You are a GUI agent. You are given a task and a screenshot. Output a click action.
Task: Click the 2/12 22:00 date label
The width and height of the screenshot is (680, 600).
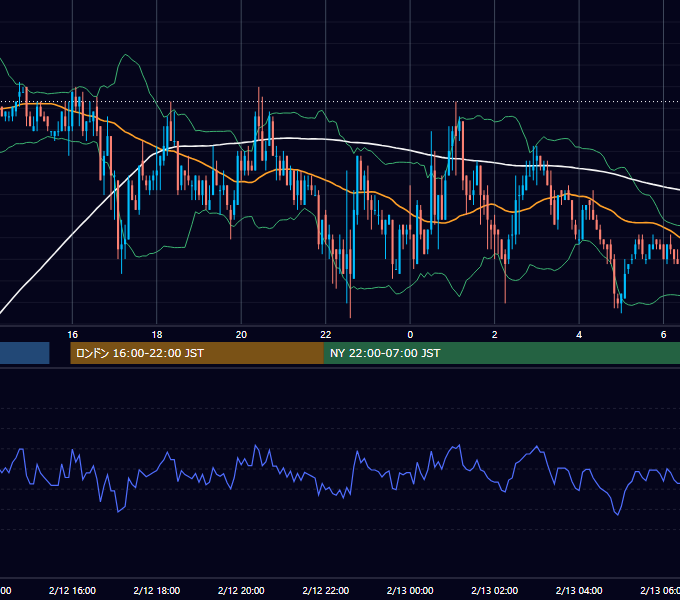[326, 590]
